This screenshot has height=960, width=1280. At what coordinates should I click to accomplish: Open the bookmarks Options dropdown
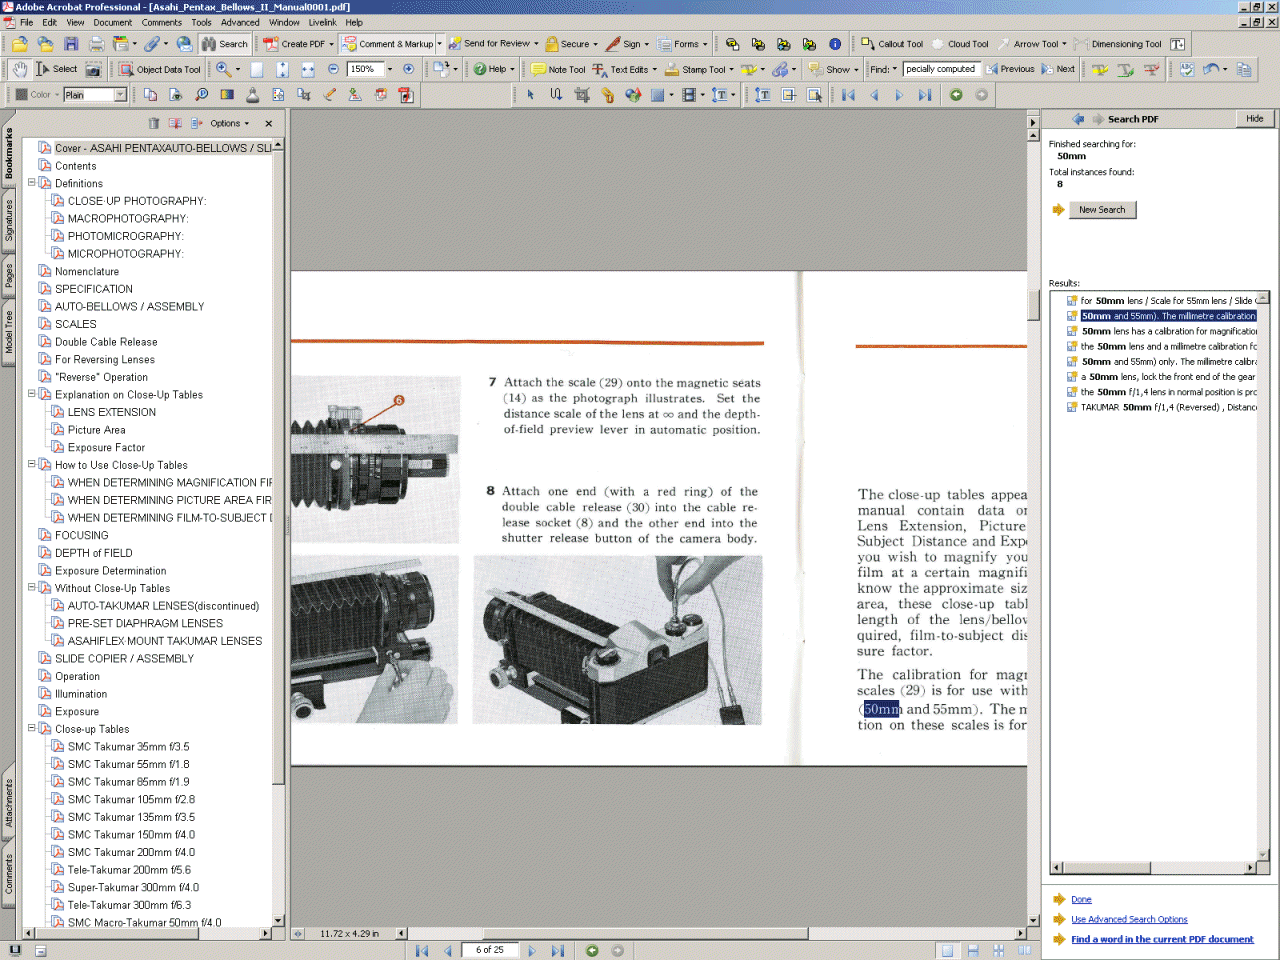point(229,123)
